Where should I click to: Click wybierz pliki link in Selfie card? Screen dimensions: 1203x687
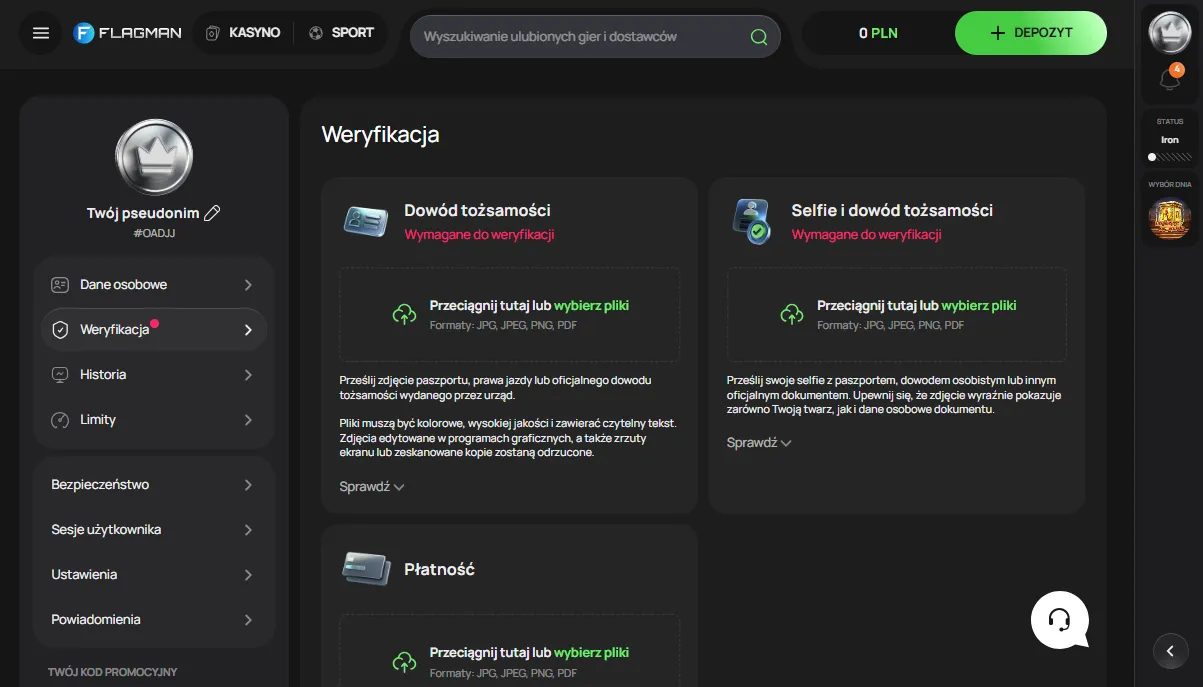[x=979, y=306]
